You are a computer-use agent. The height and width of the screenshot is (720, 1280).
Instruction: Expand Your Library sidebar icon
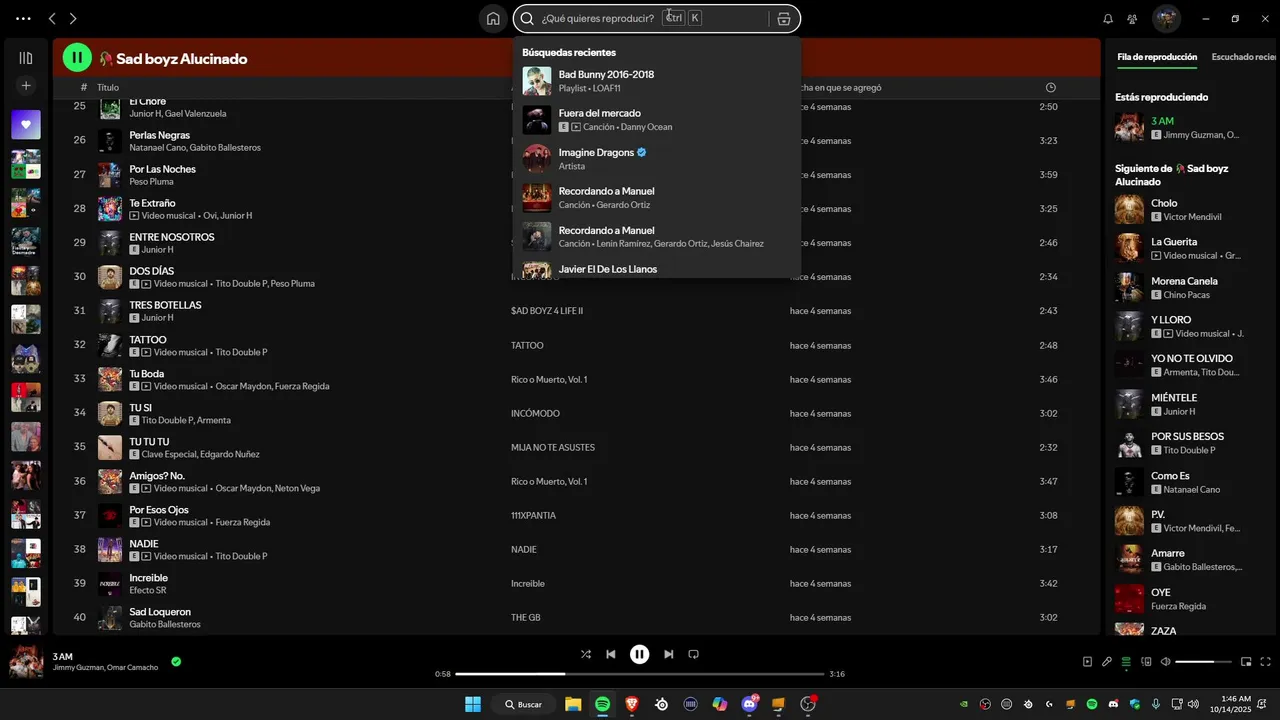pyautogui.click(x=26, y=58)
